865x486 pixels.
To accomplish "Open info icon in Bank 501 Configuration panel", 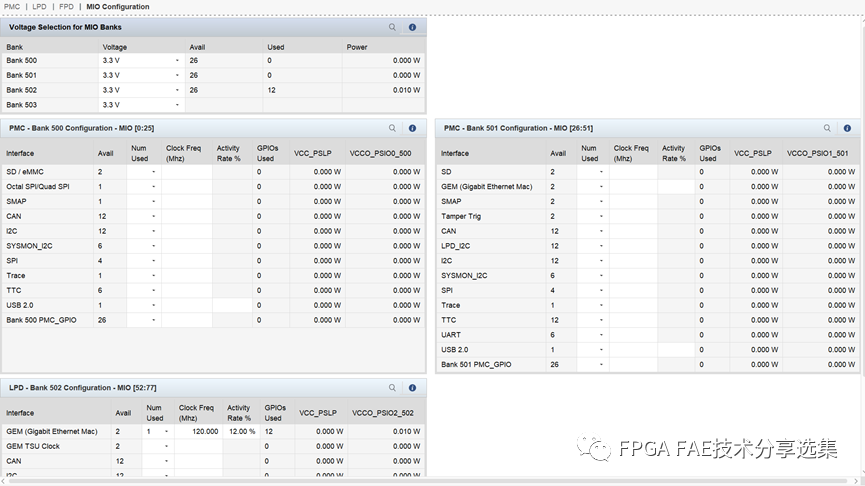I will [x=847, y=128].
